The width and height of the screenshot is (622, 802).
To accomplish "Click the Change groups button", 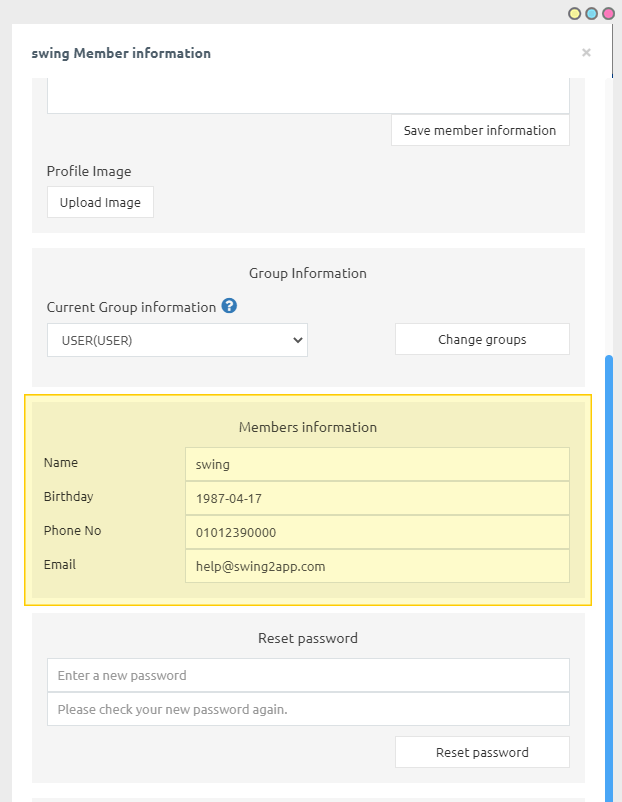I will (482, 339).
